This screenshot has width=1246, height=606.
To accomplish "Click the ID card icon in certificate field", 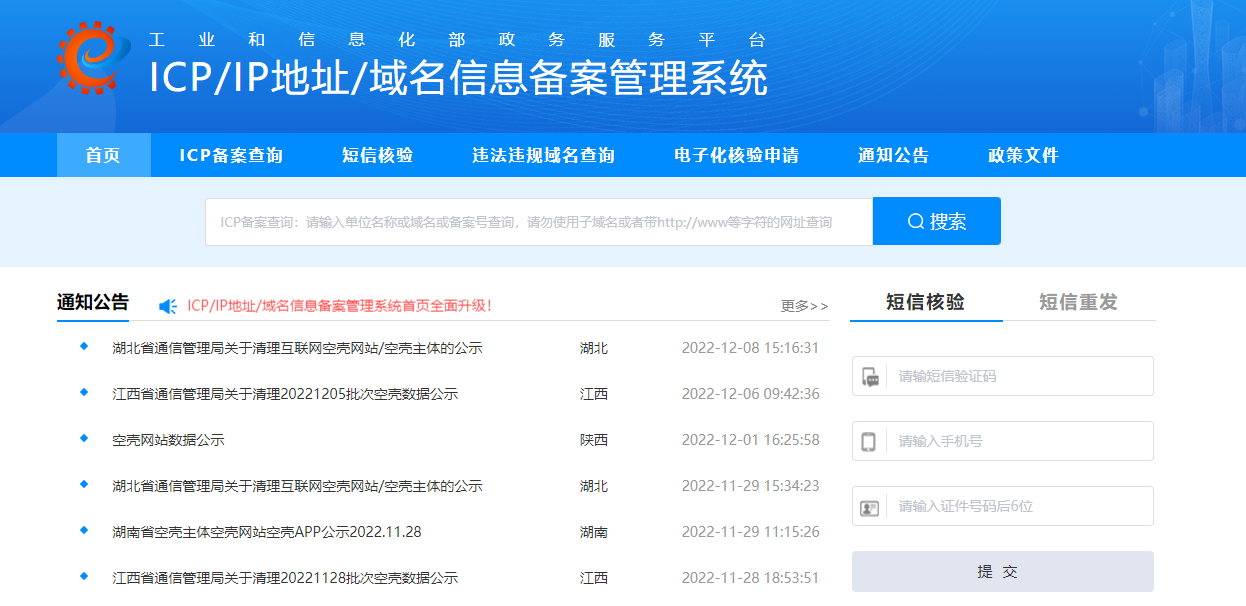I will pos(870,508).
